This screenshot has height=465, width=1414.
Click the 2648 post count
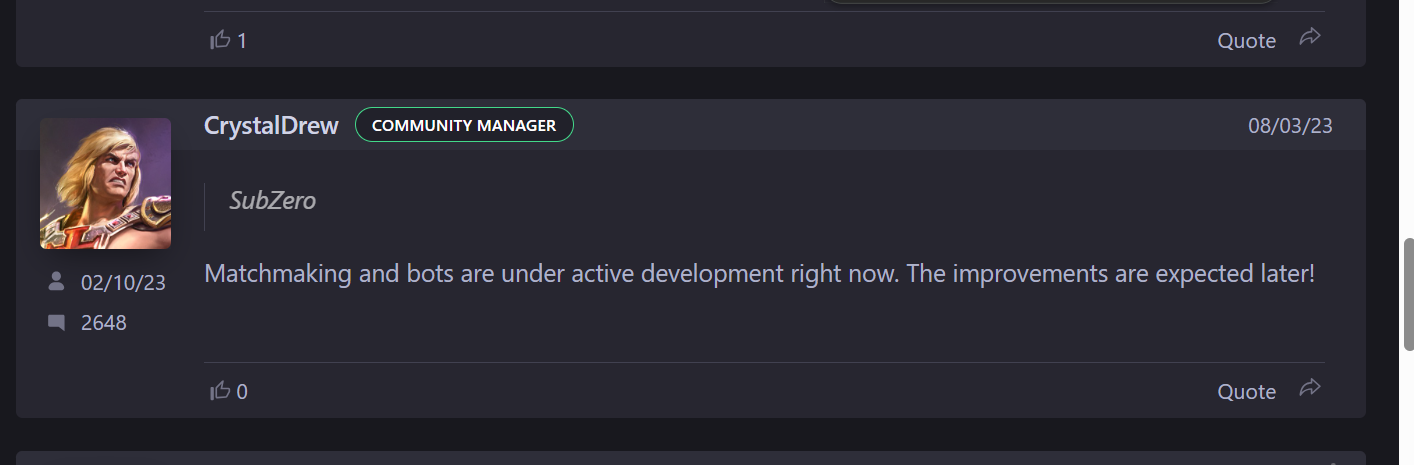click(x=104, y=323)
